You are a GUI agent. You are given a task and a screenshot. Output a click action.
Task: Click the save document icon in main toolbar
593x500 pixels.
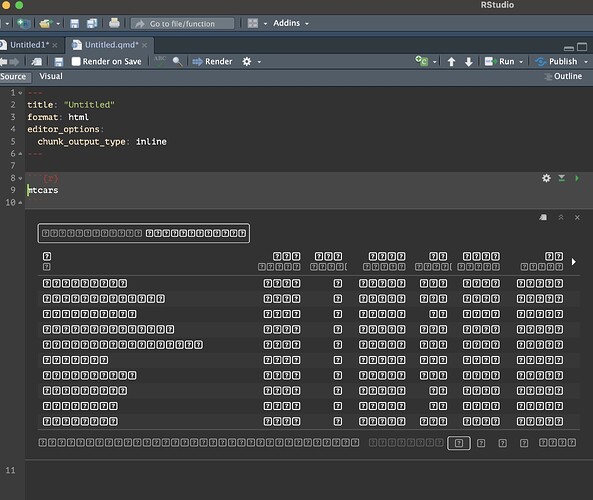[x=75, y=23]
